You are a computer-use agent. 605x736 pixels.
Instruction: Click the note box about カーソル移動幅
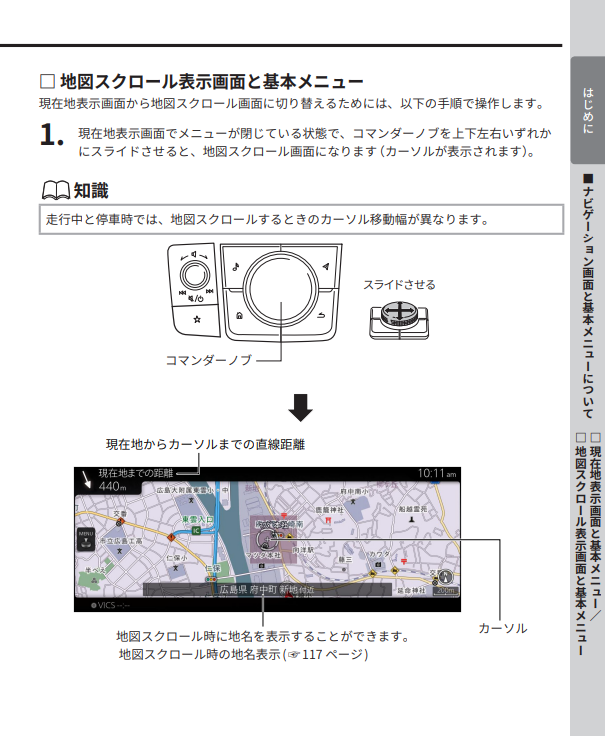pos(301,219)
